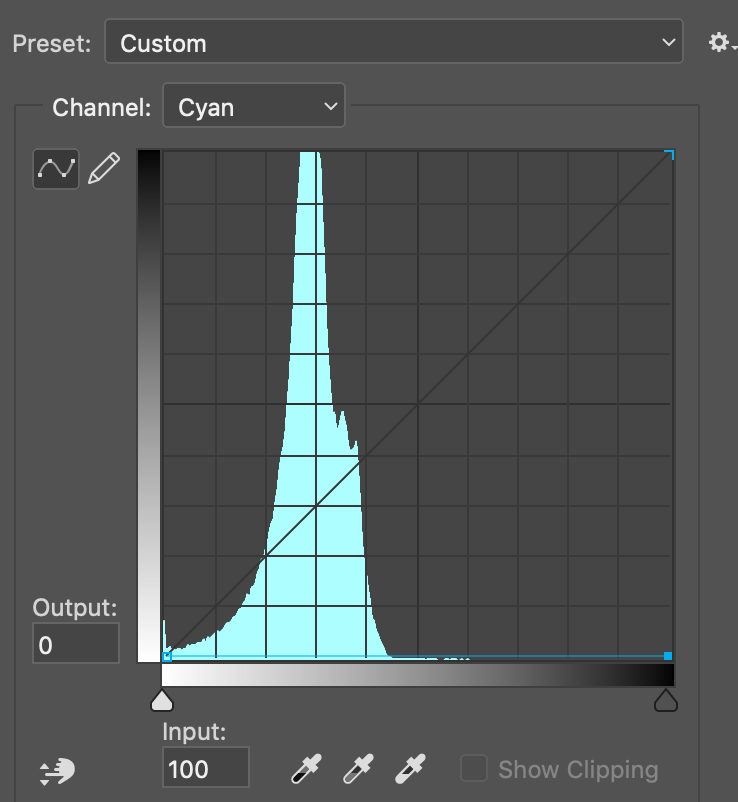Click the Output value field
This screenshot has width=738, height=802.
[76, 643]
